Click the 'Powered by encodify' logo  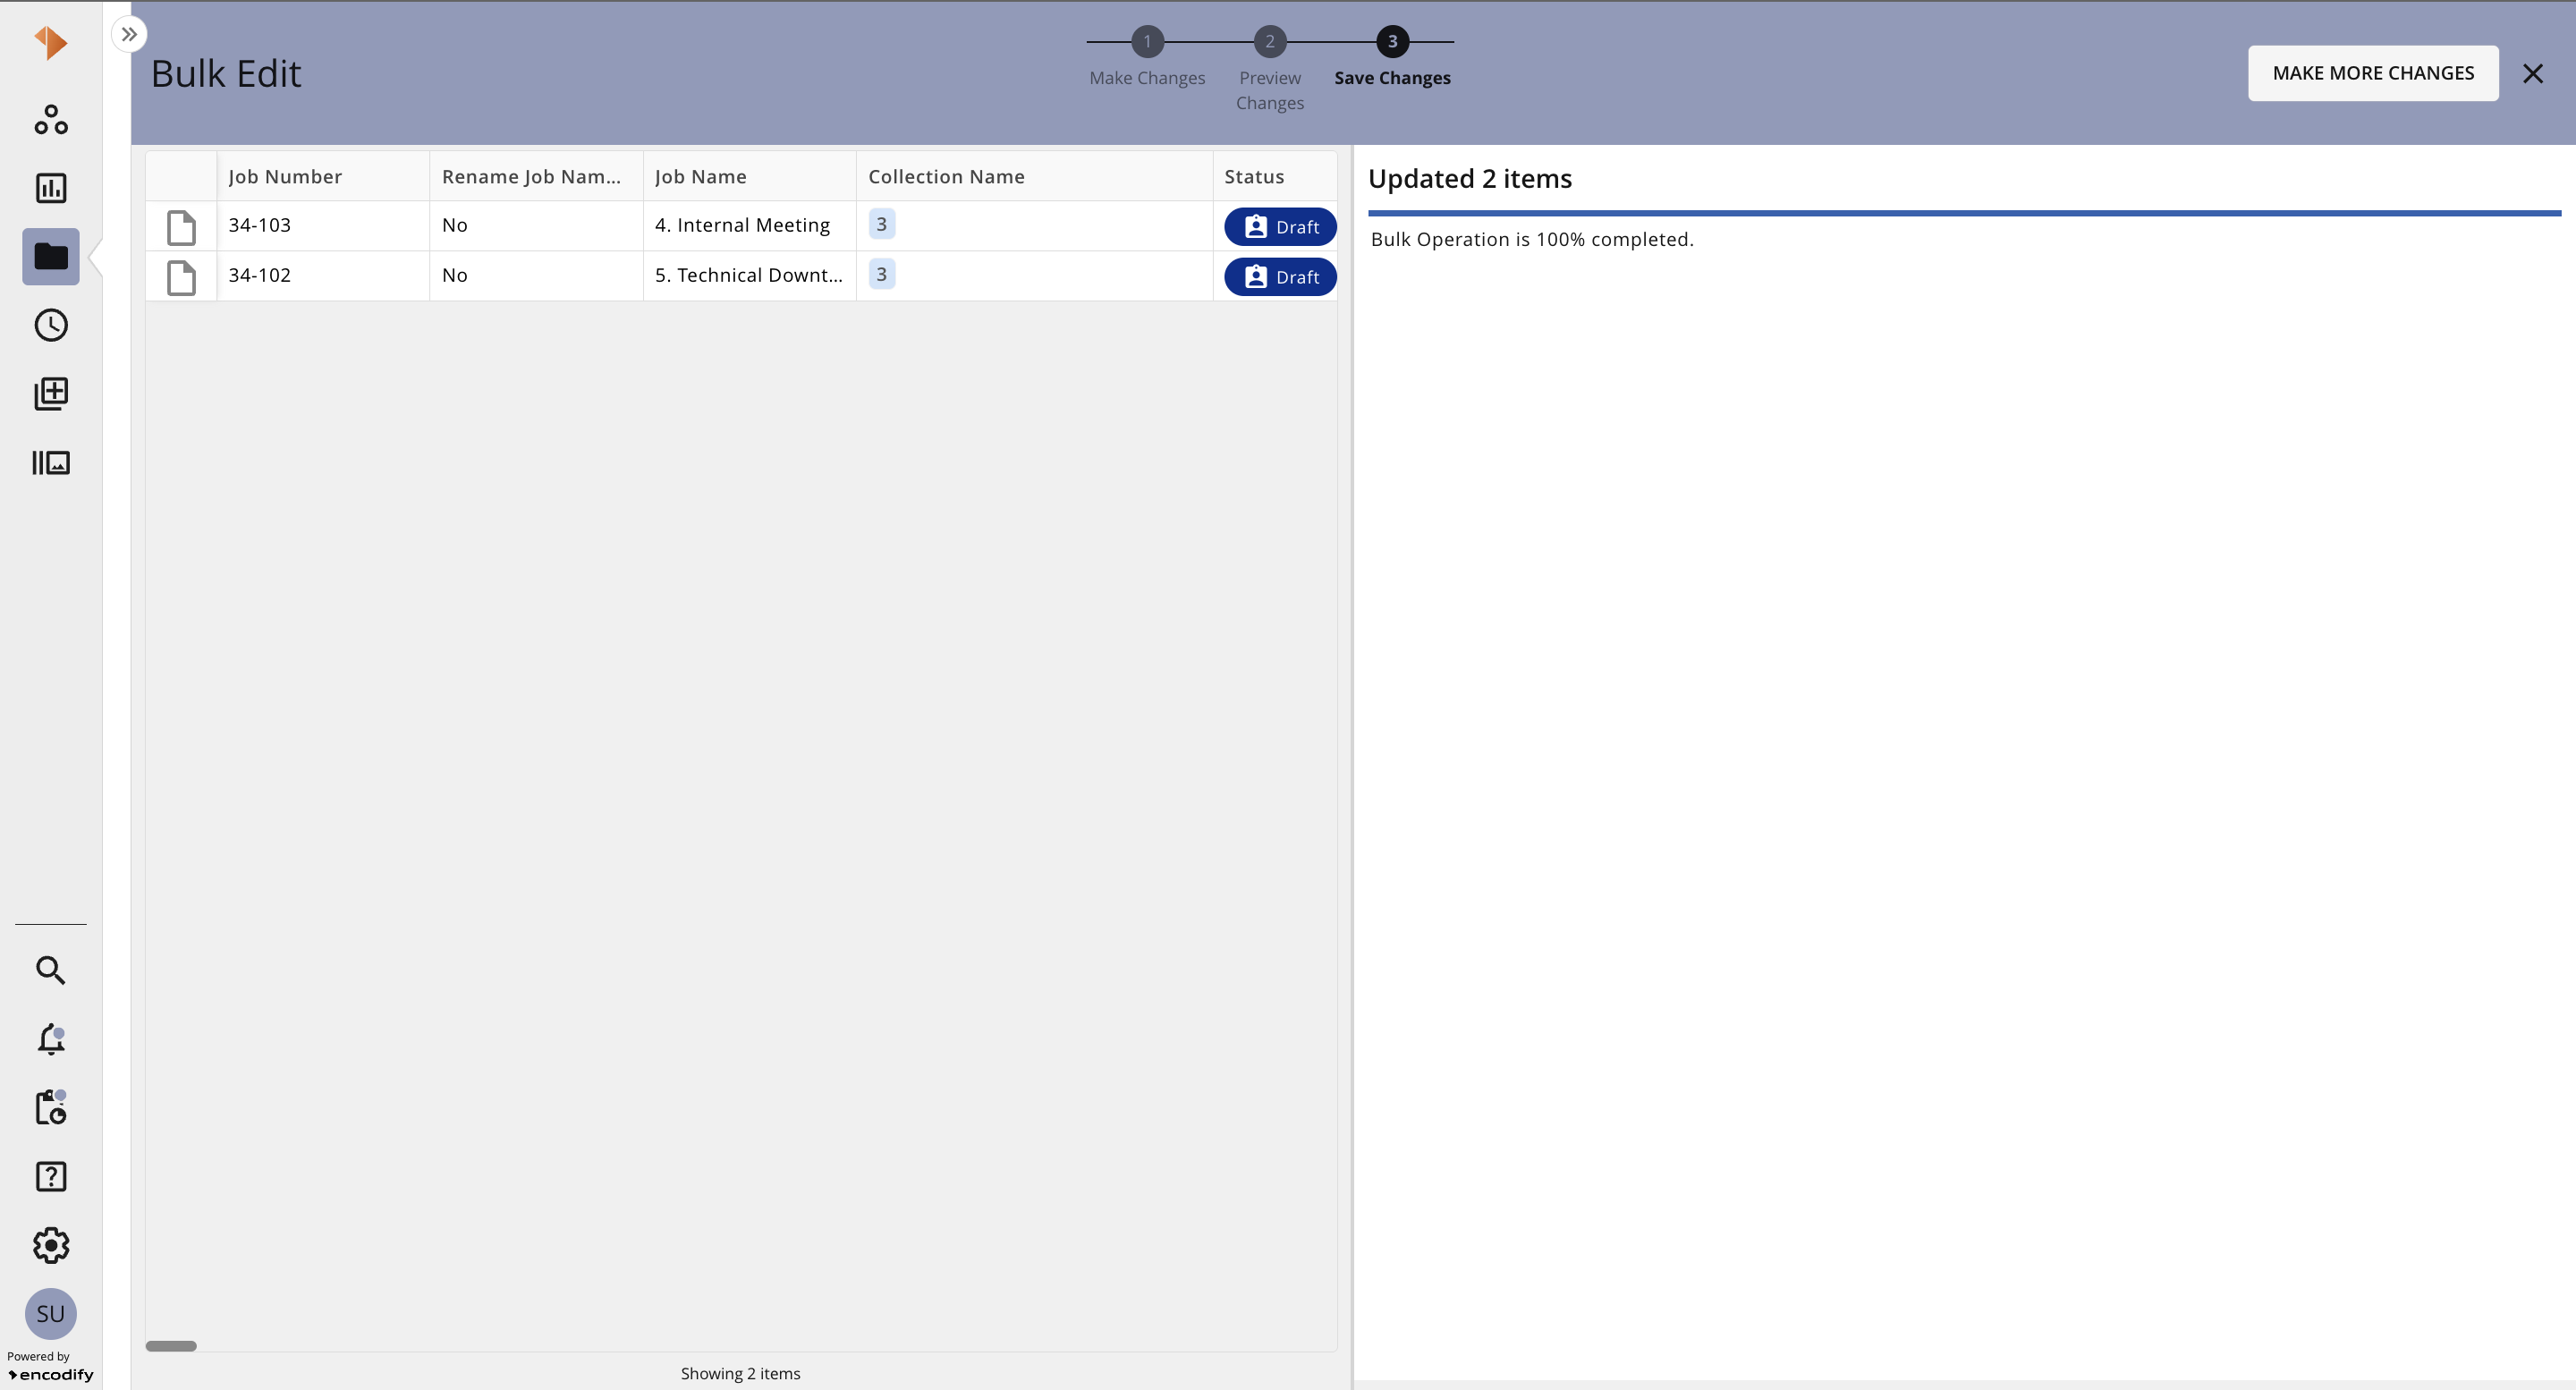click(x=50, y=1366)
